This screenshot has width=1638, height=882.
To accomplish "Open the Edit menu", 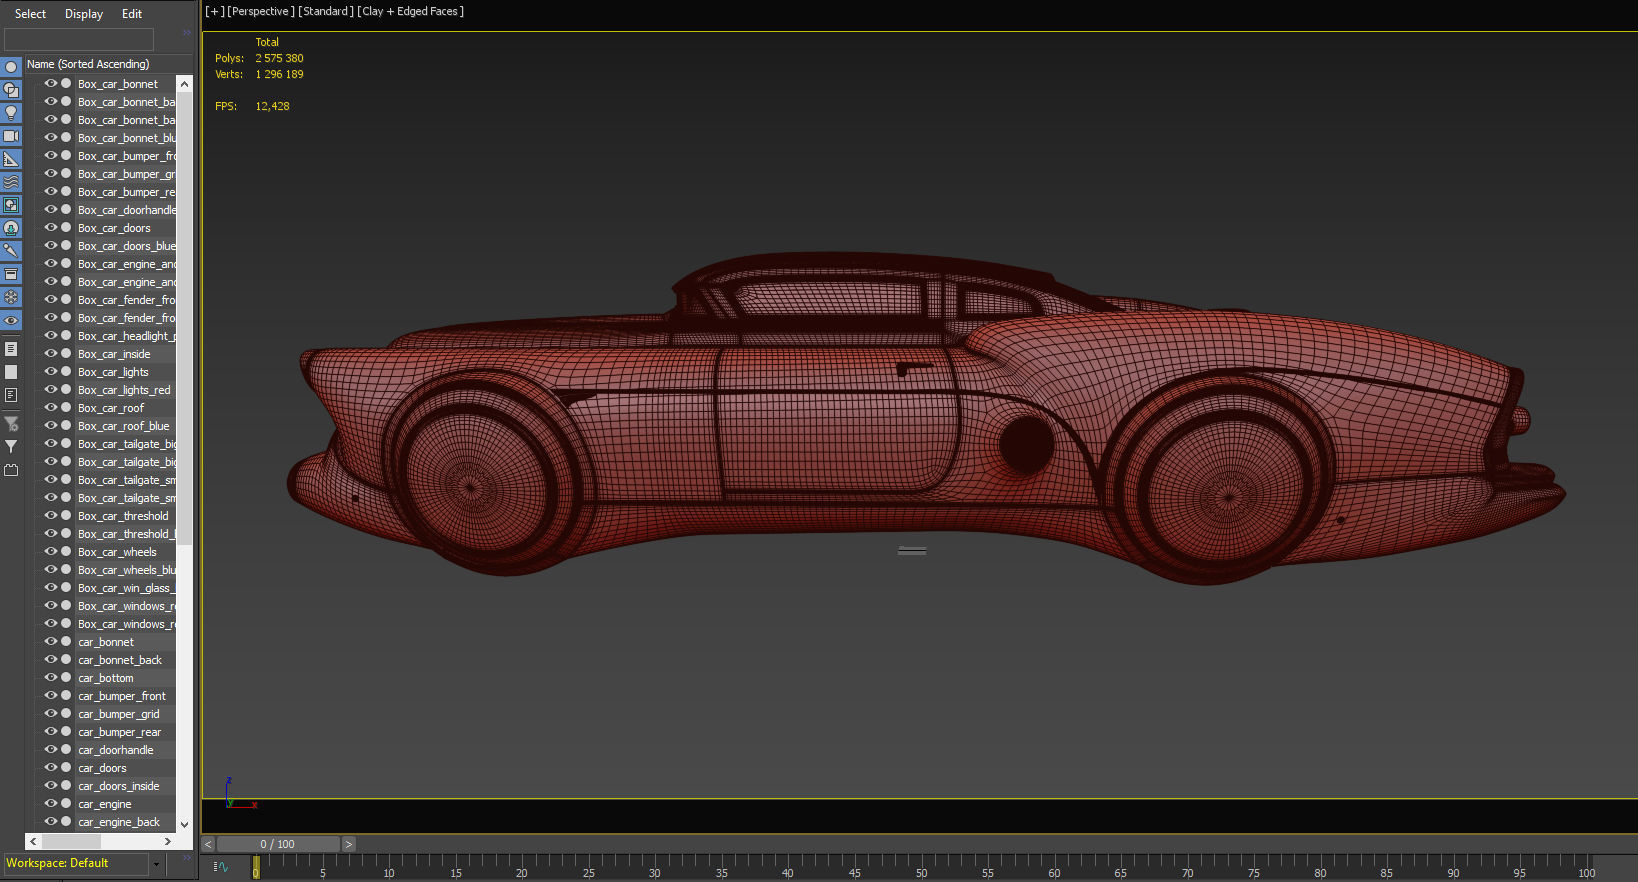I will 132,14.
